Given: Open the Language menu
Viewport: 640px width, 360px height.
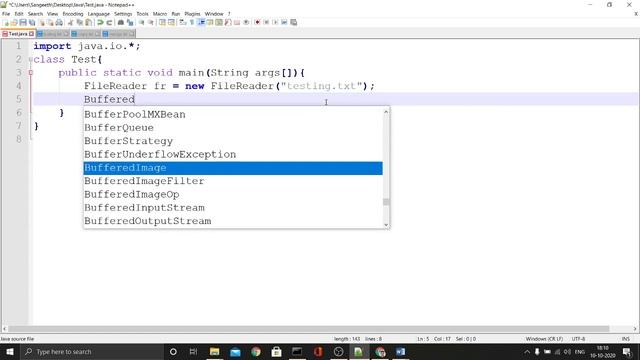Looking at the screenshot, I should [98, 14].
